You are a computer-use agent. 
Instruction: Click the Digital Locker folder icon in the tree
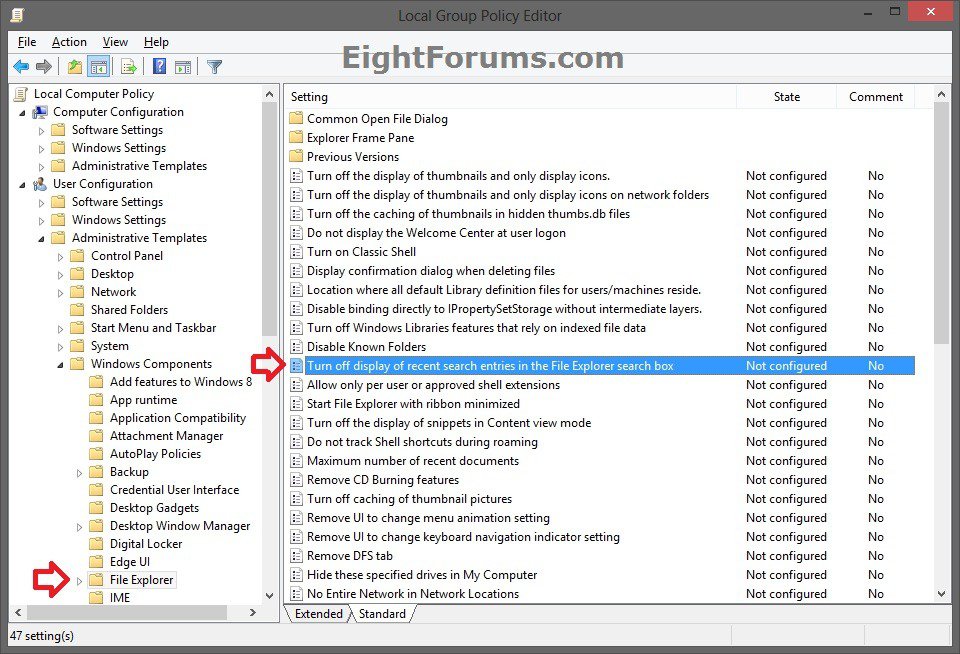tap(96, 543)
